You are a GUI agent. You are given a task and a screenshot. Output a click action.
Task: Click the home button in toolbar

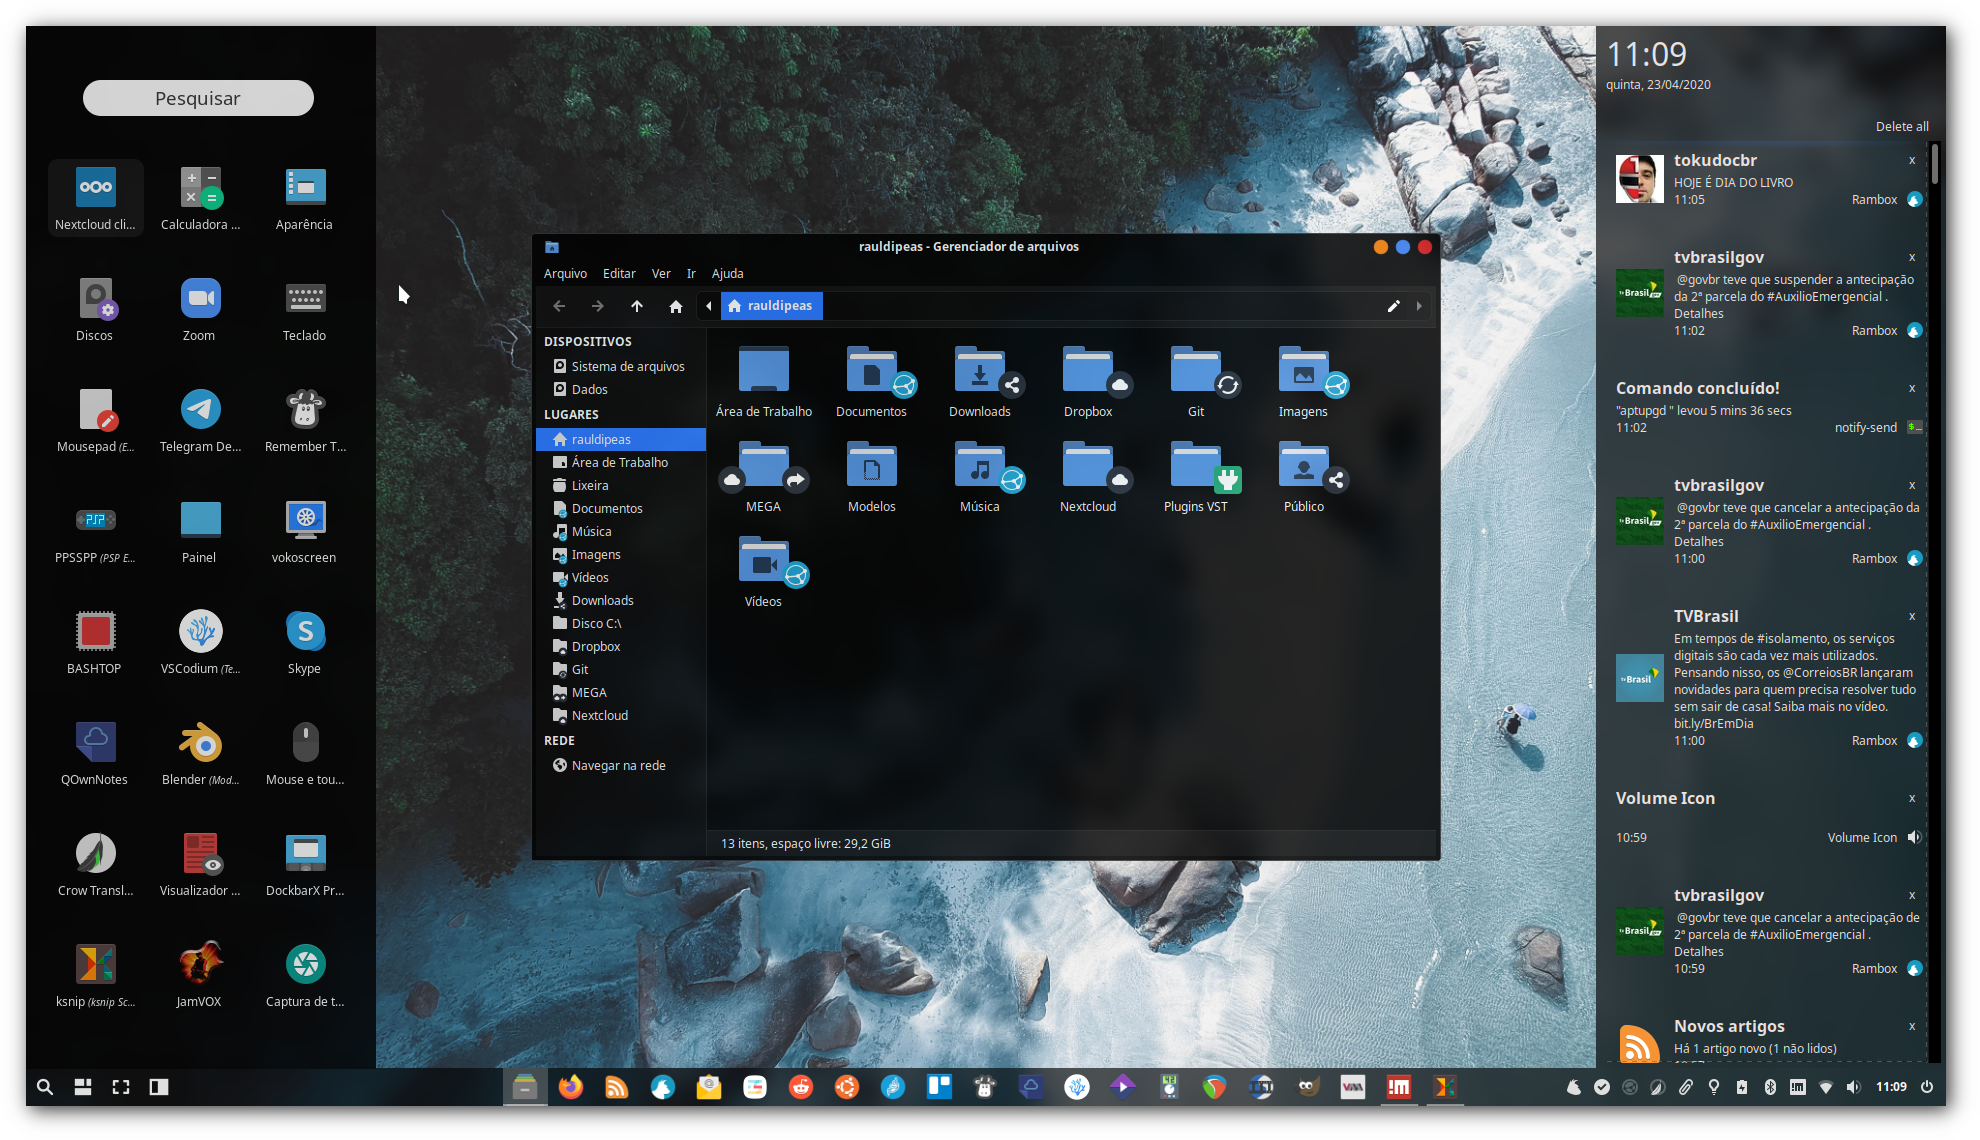pos(676,306)
